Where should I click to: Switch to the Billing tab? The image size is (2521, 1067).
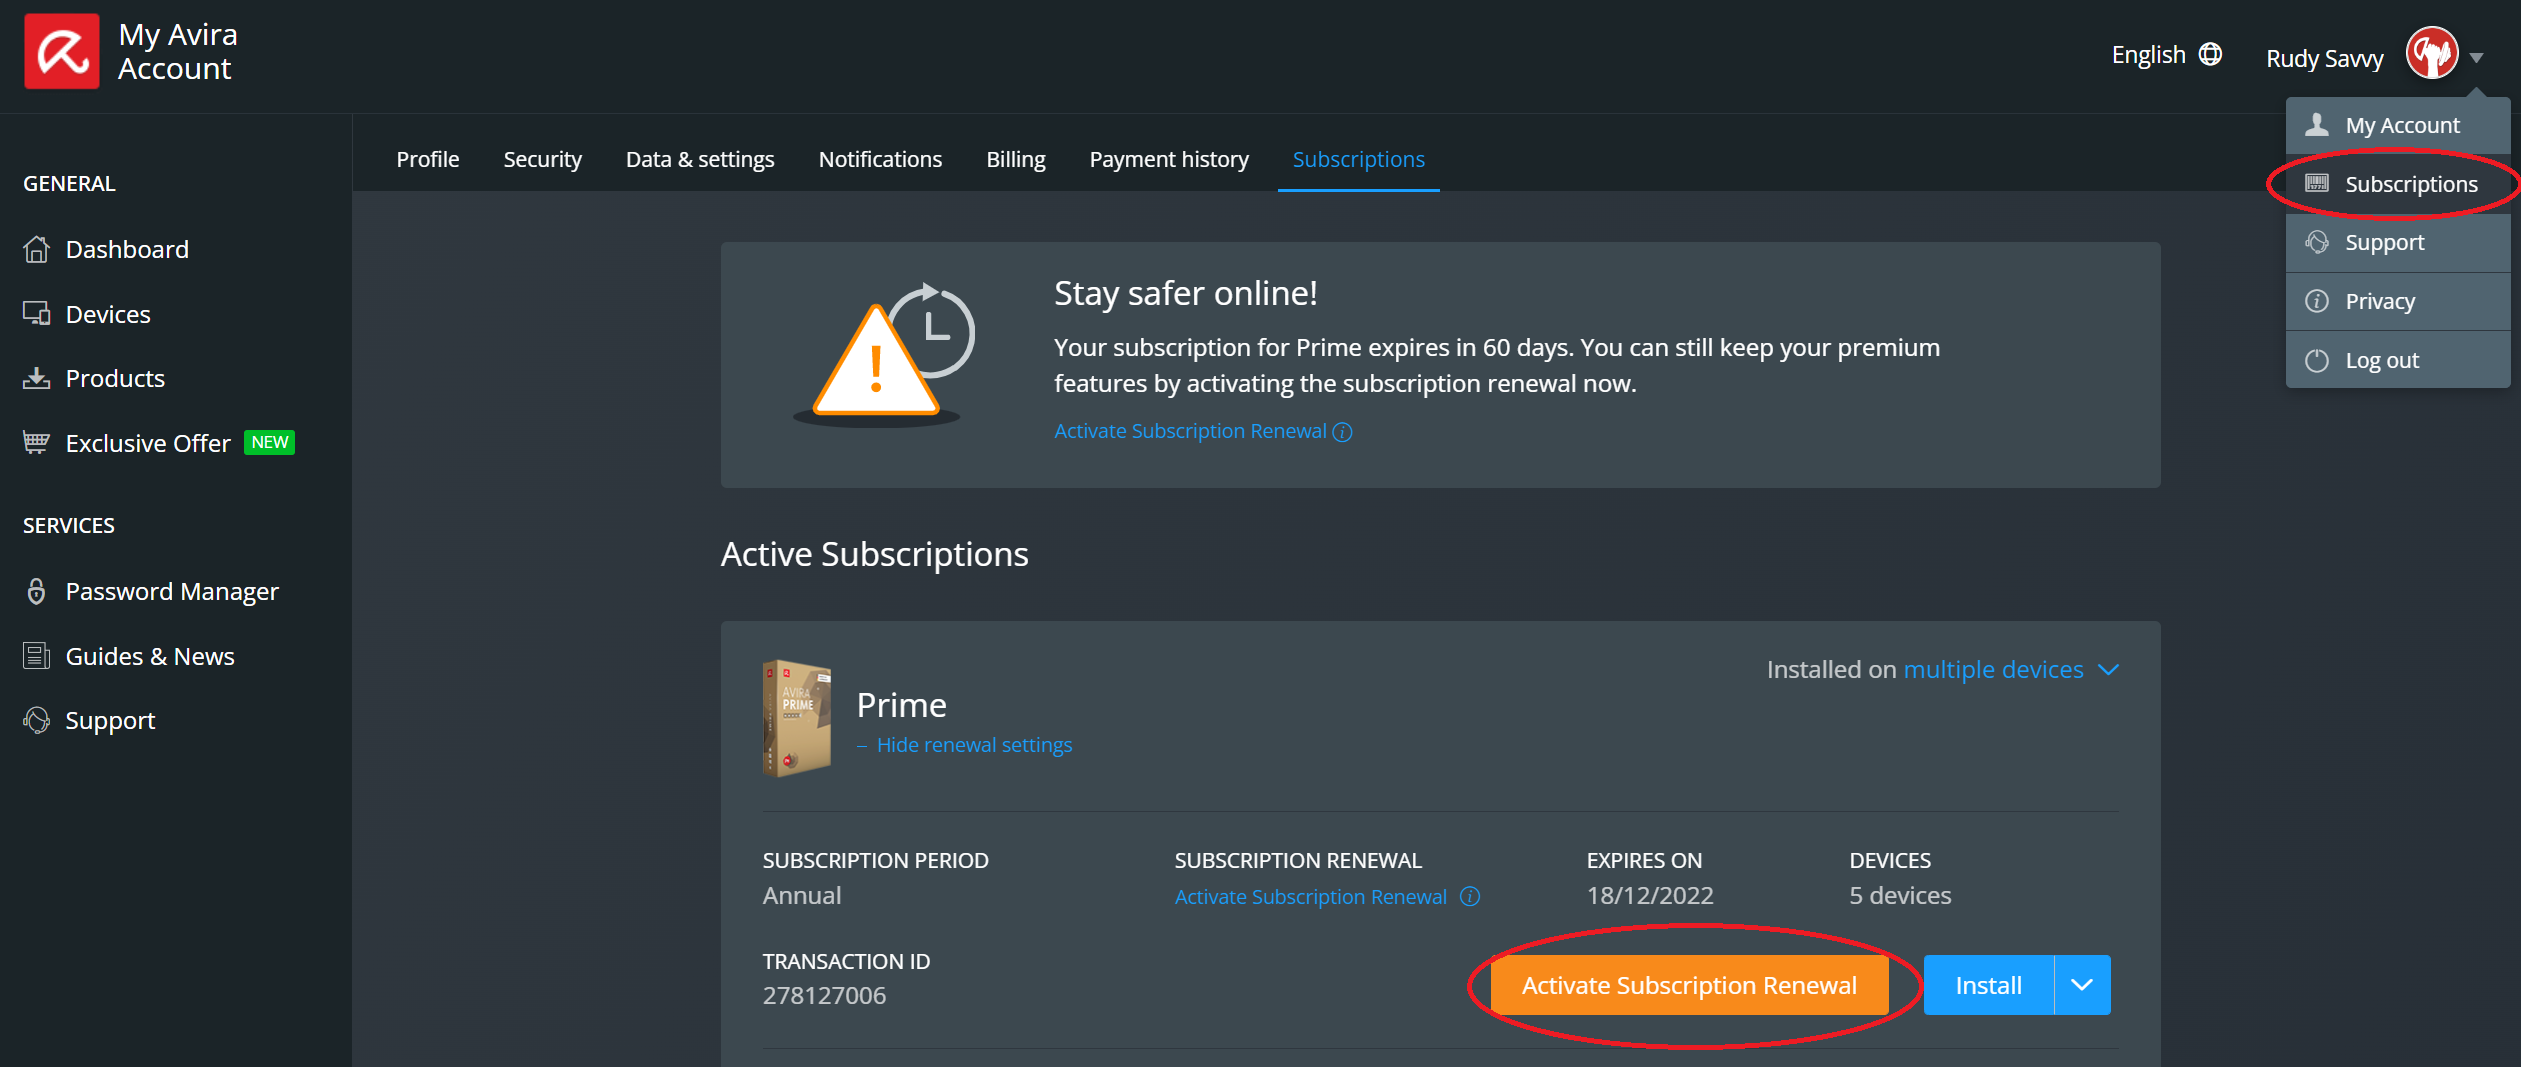[x=1015, y=160]
